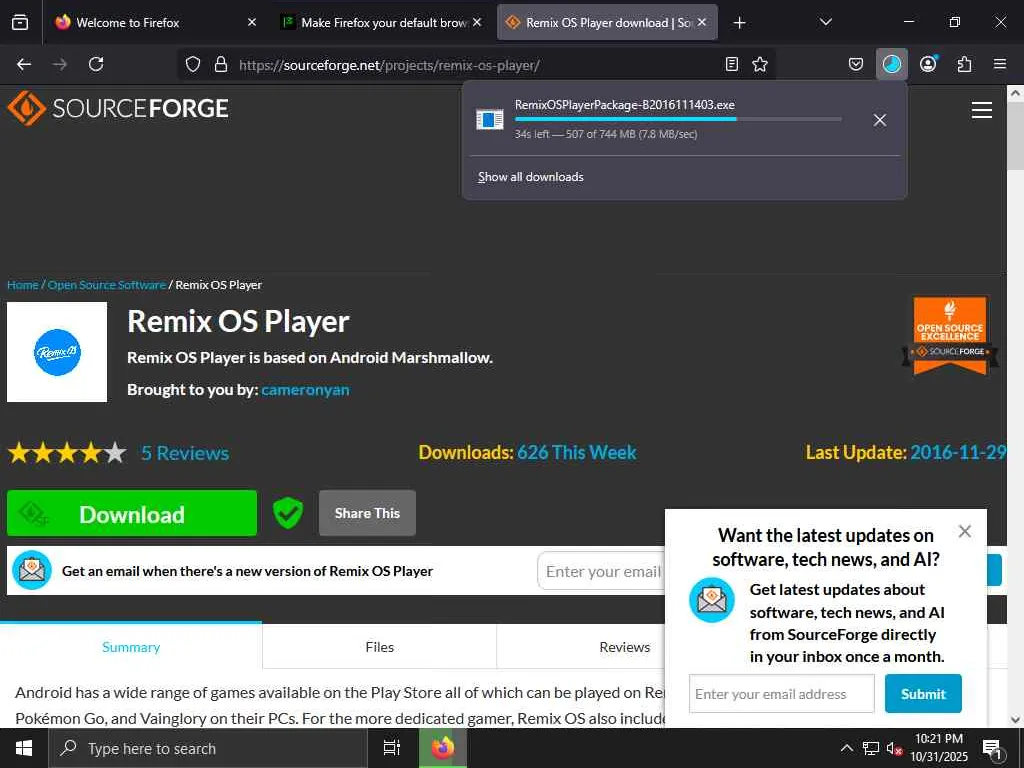This screenshot has height=768, width=1024.
Task: Focus the new version email input field
Action: (601, 571)
